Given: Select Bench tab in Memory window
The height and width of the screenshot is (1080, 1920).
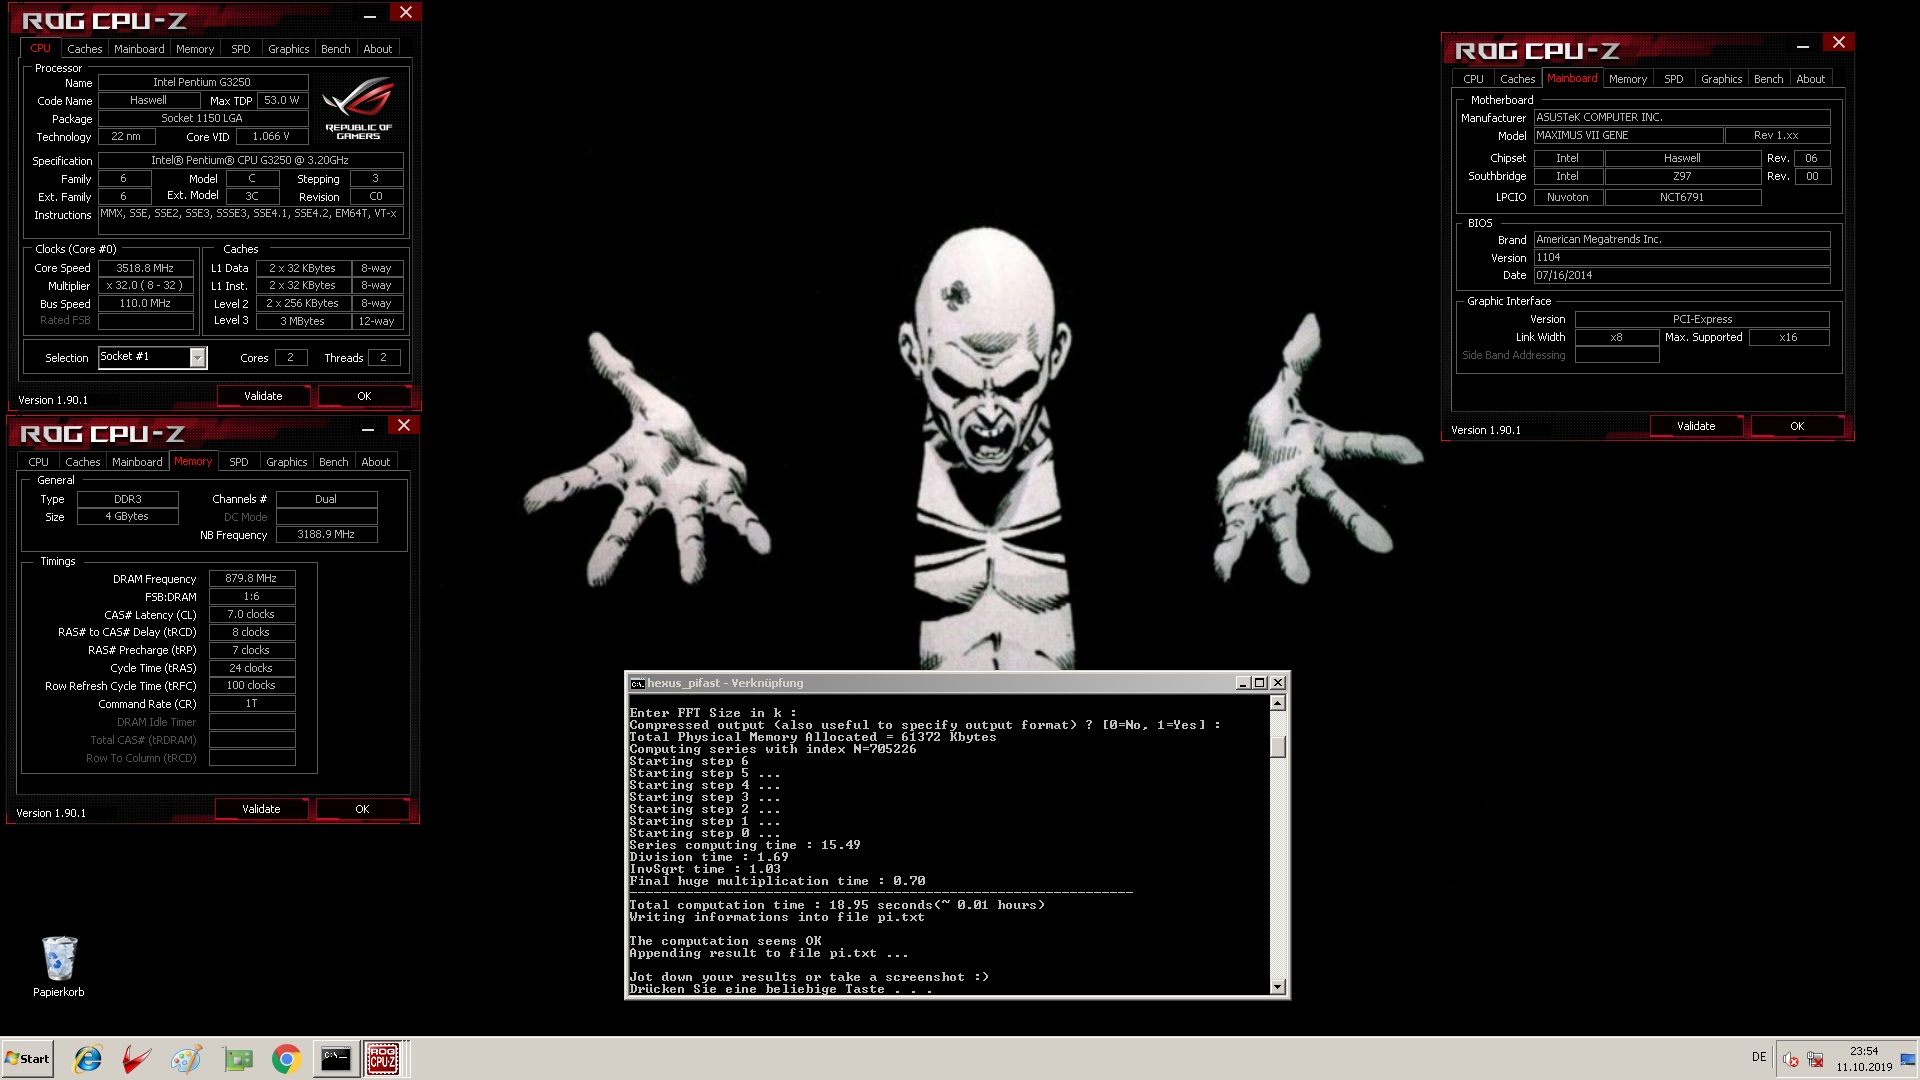Looking at the screenshot, I should click(334, 462).
